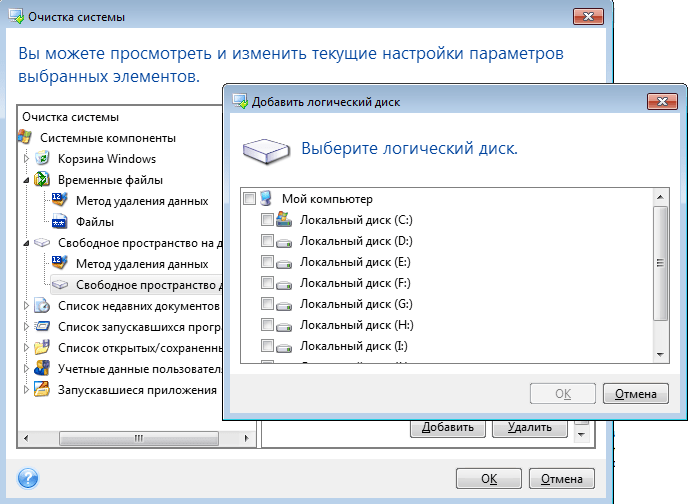
Task: Click the icon of Метод удаления данных under Свободное пространство
Action: coord(60,263)
